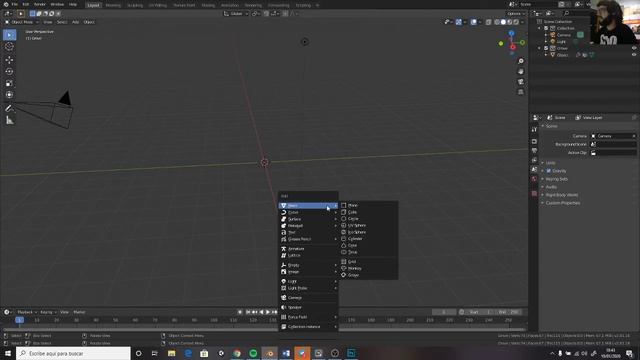The width and height of the screenshot is (640, 360).
Task: Click the Blender logo menu icon
Action: click(x=6, y=4)
